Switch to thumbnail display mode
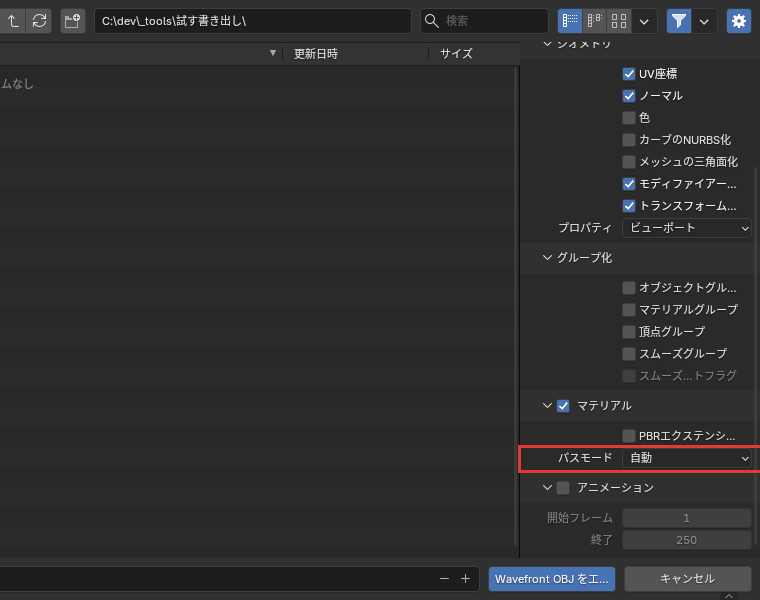760x600 pixels. [x=619, y=21]
